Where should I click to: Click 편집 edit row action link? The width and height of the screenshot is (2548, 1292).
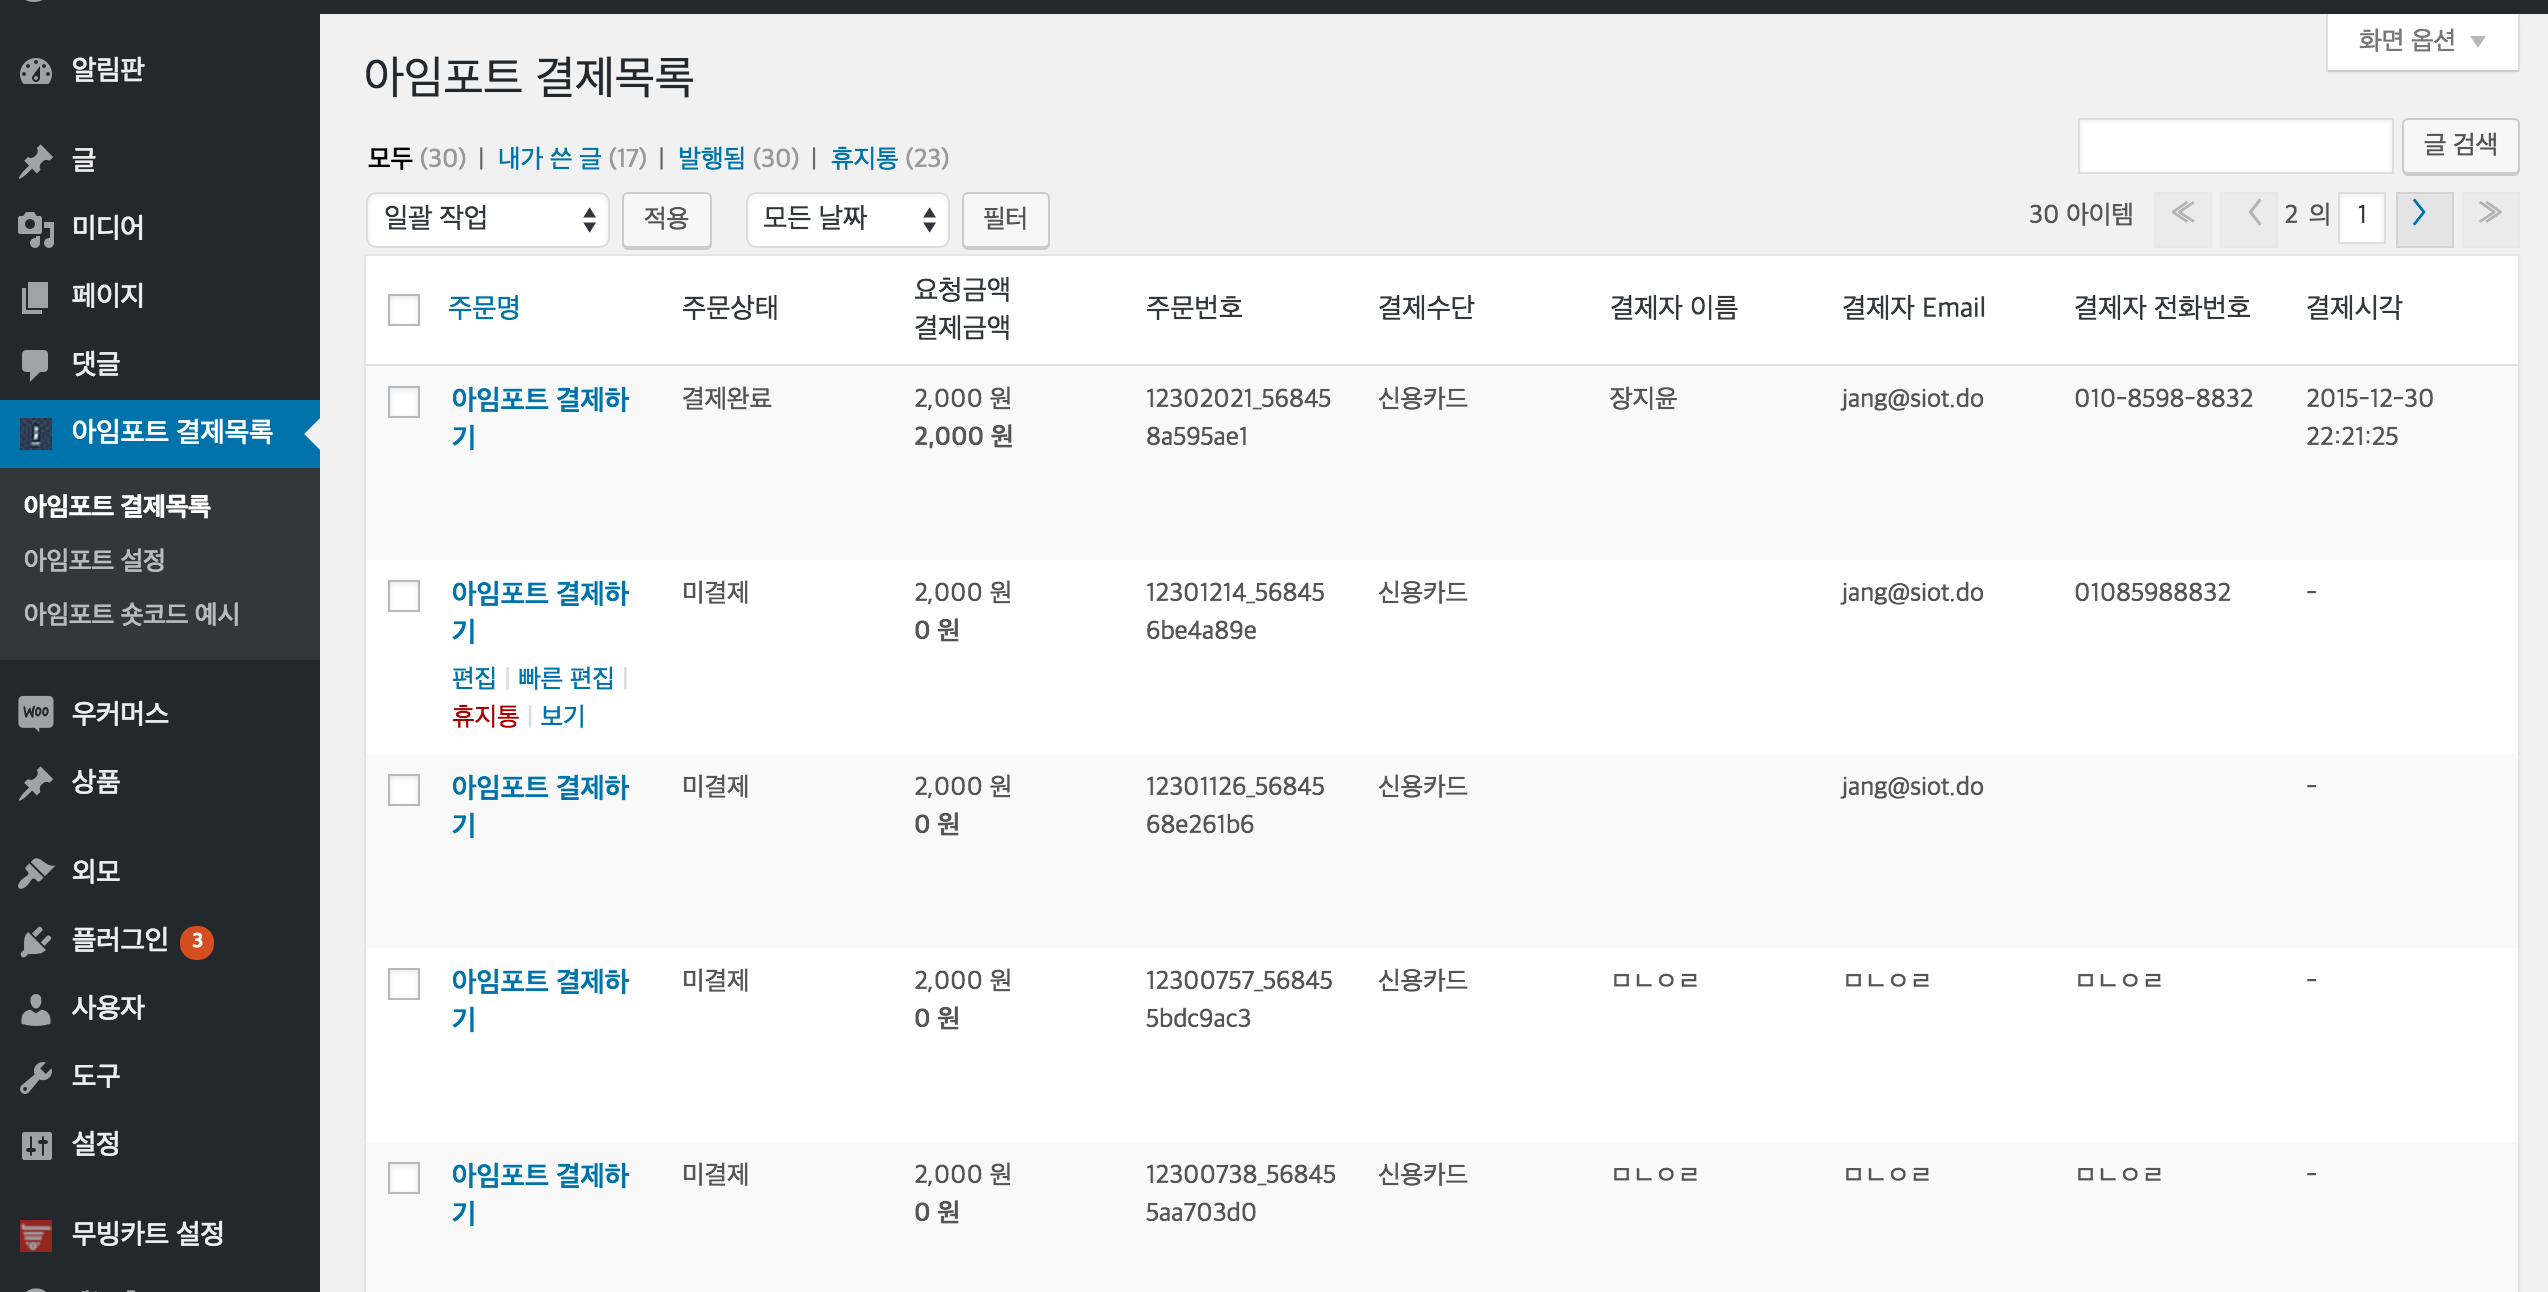[x=474, y=678]
